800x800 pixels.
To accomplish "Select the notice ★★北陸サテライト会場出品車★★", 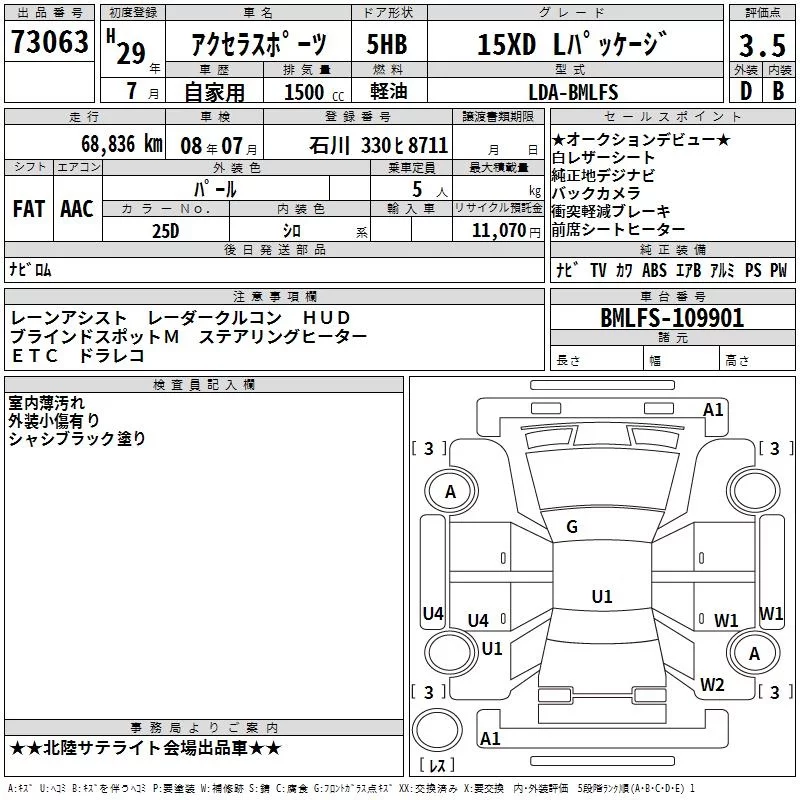I will pos(146,748).
